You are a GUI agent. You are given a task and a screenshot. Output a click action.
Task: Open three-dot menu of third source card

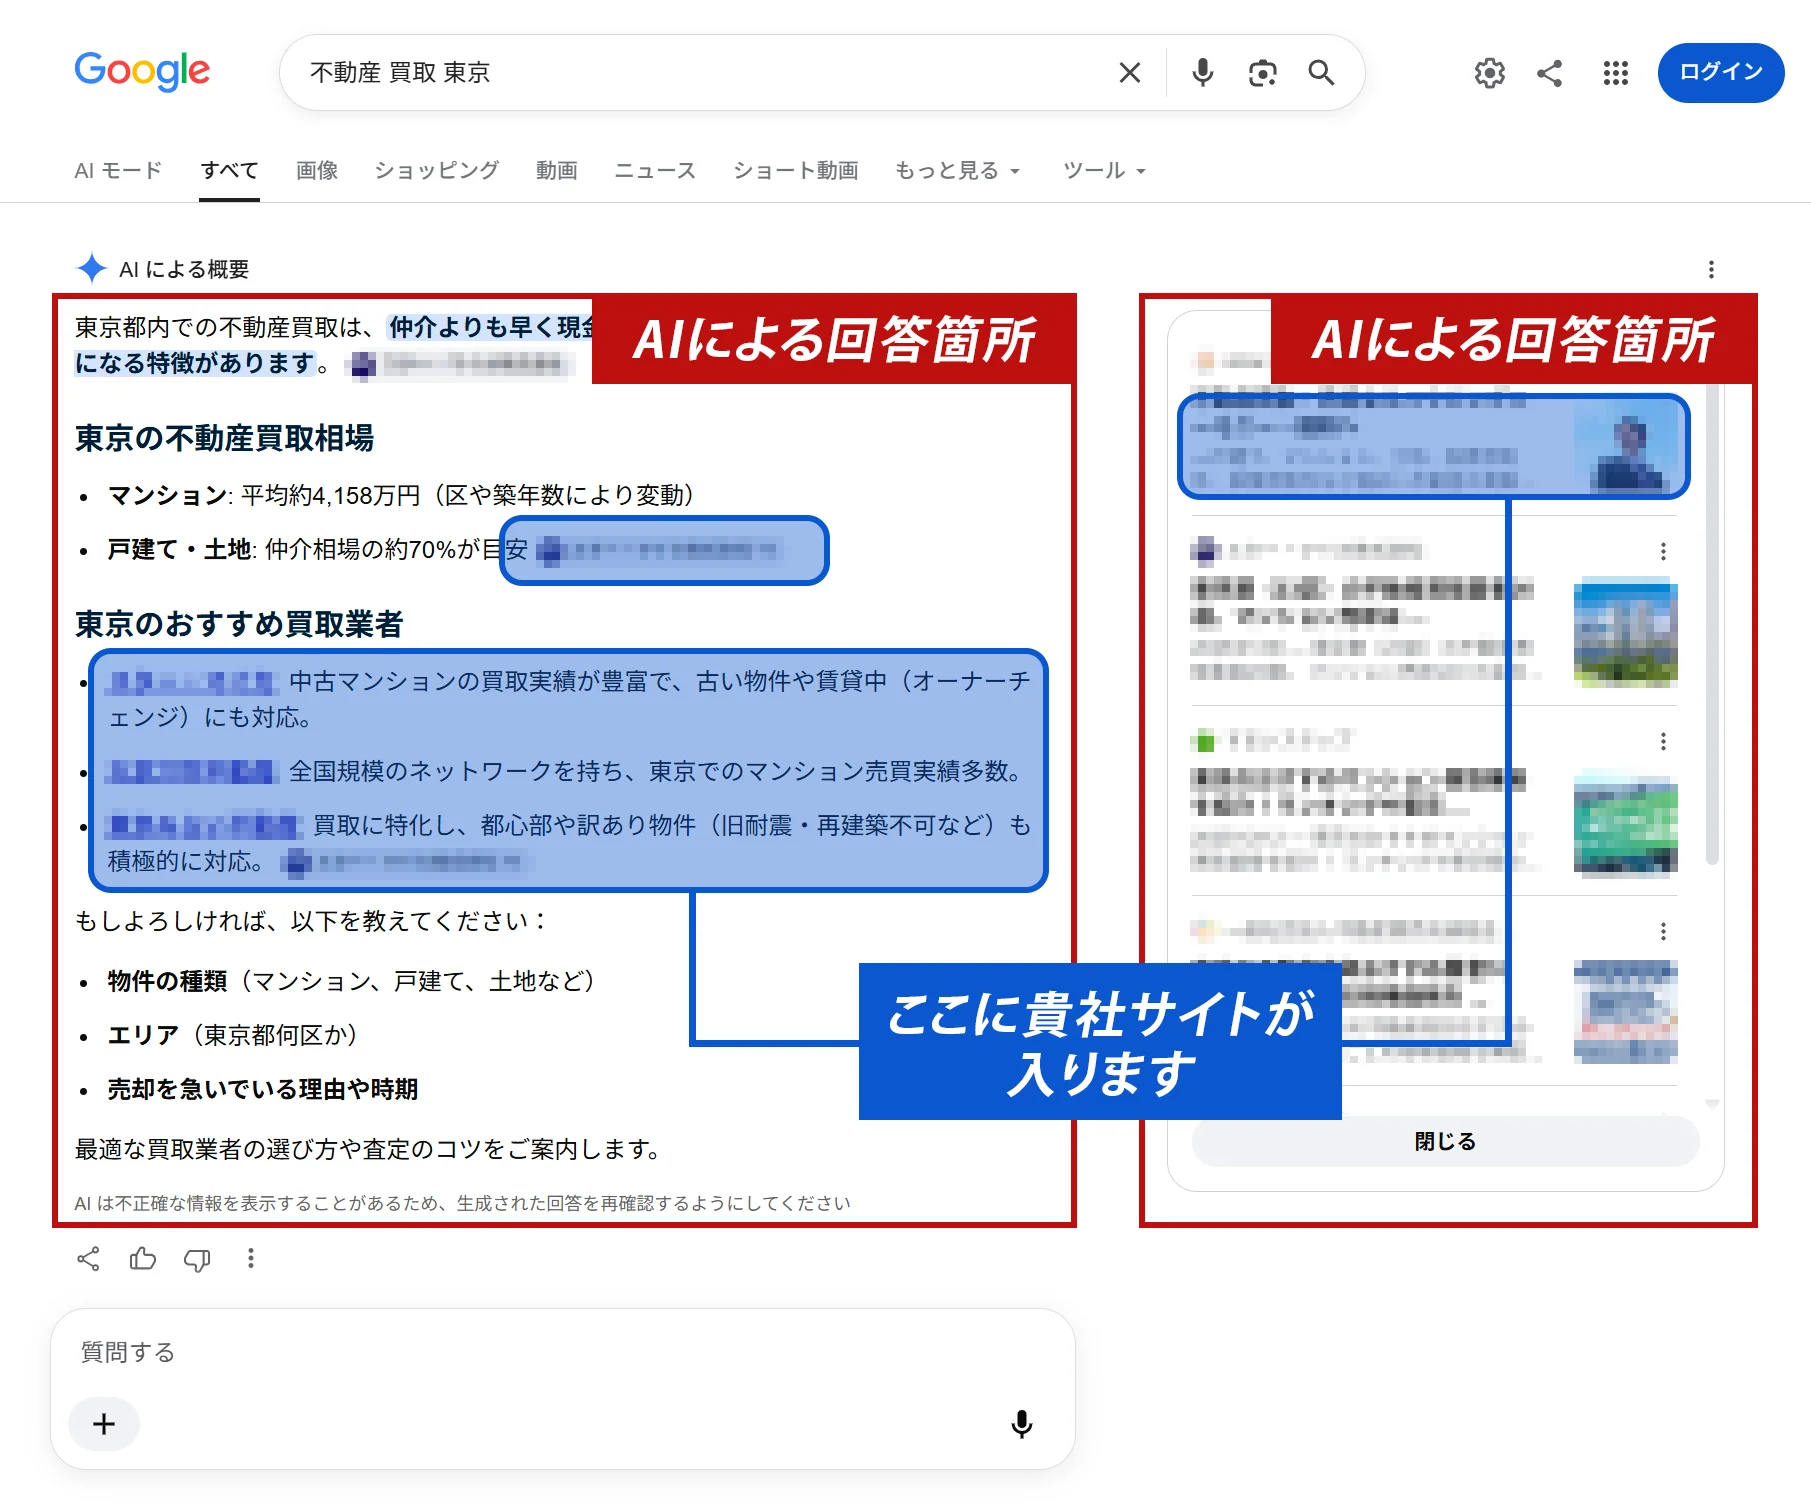point(1663,741)
